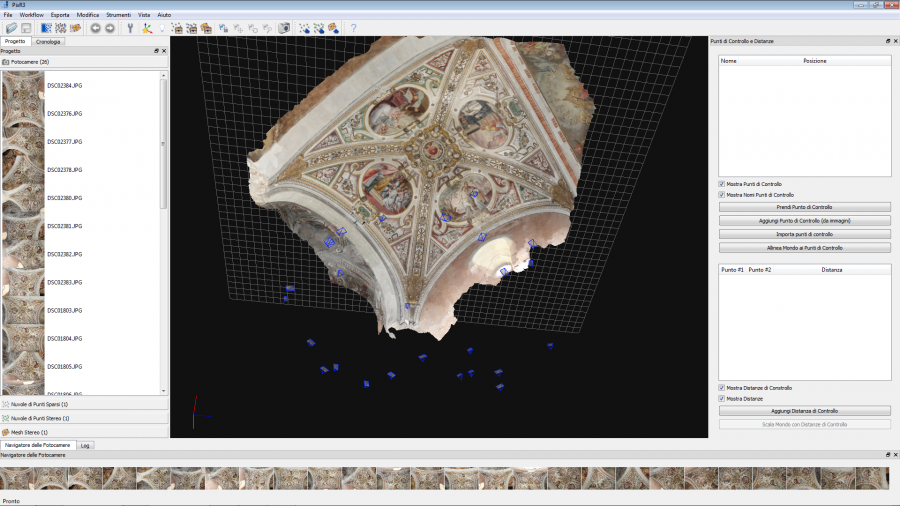
Task: Float the Progetto panel with undock icon
Action: [156, 51]
